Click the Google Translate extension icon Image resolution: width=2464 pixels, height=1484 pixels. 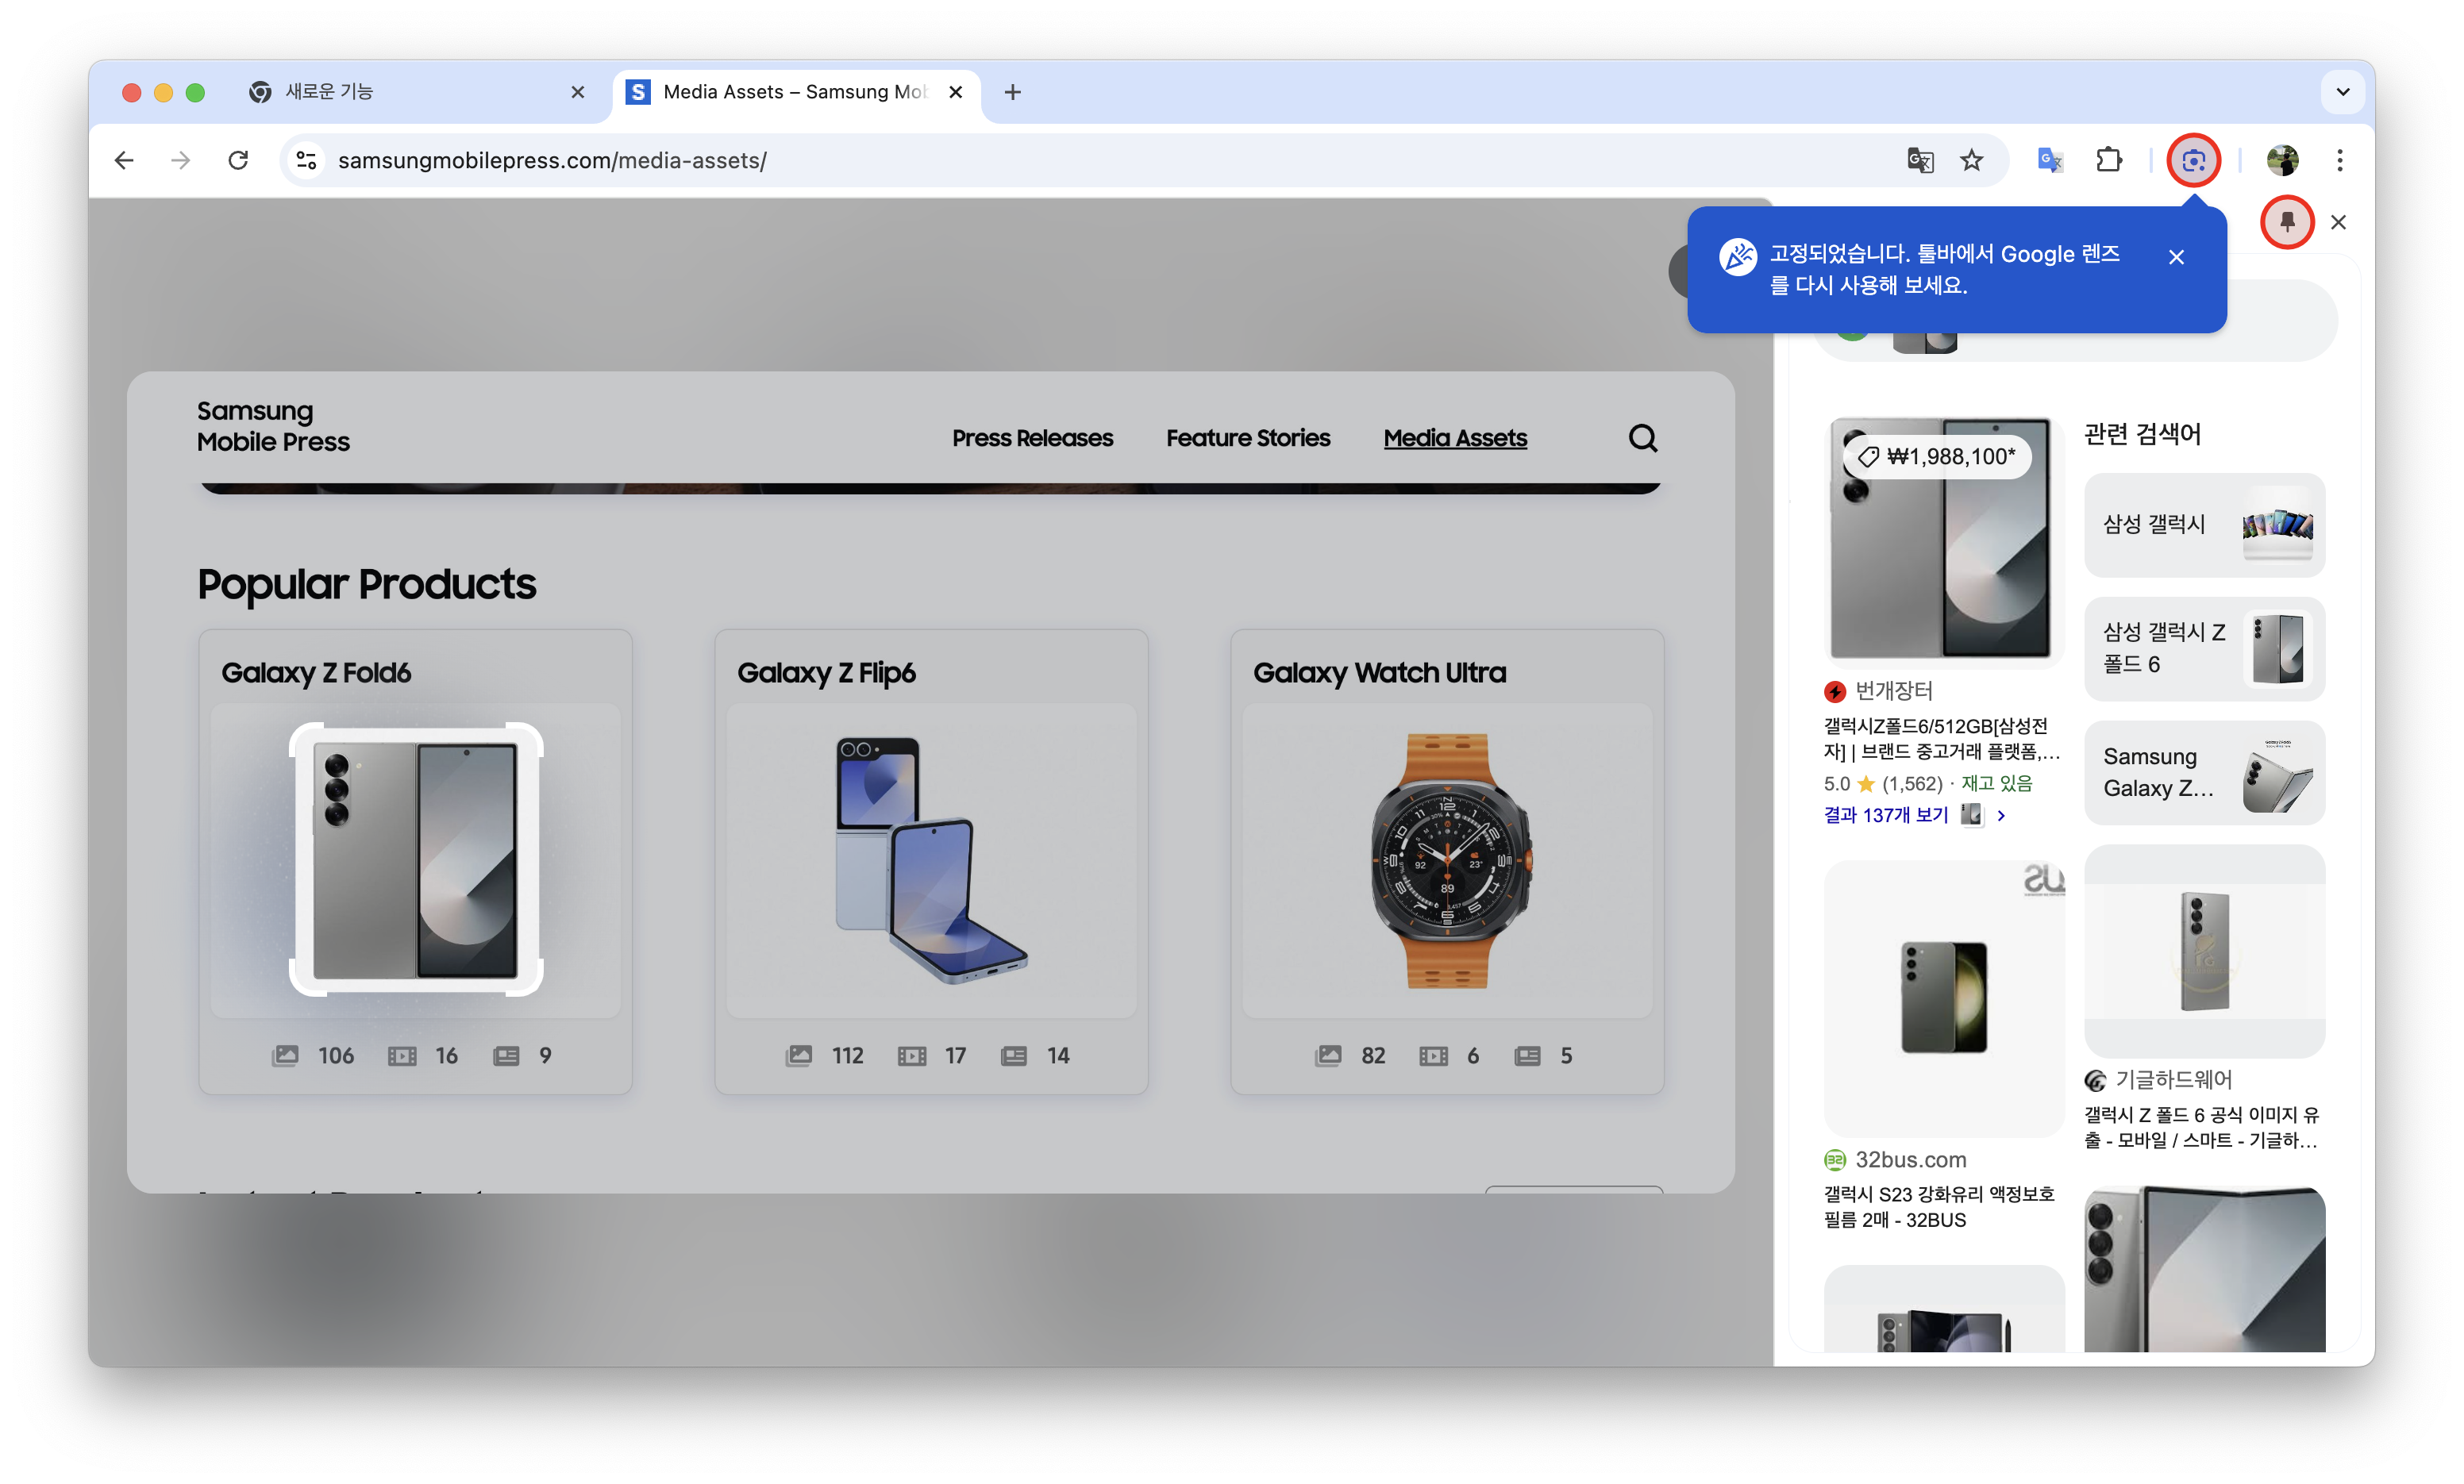click(x=2049, y=160)
